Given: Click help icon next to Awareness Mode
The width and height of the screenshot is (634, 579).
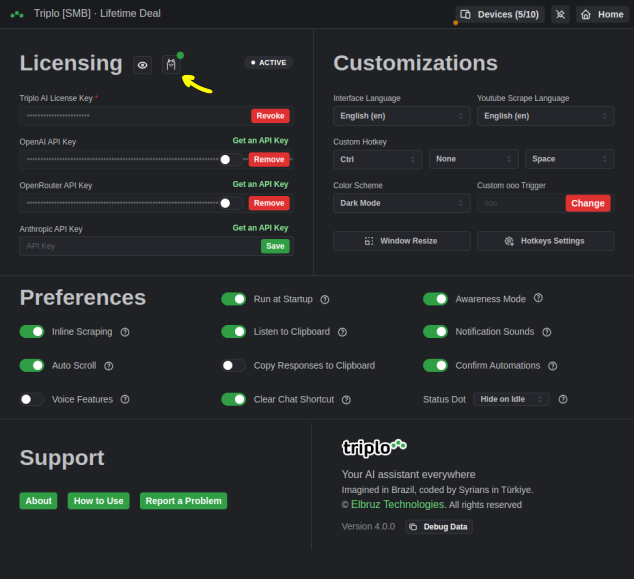Looking at the screenshot, I should pos(538,298).
